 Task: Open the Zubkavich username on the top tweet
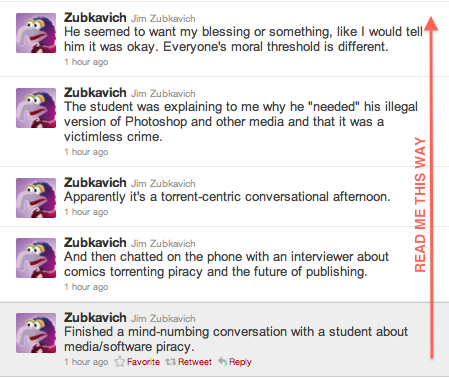[x=95, y=18]
